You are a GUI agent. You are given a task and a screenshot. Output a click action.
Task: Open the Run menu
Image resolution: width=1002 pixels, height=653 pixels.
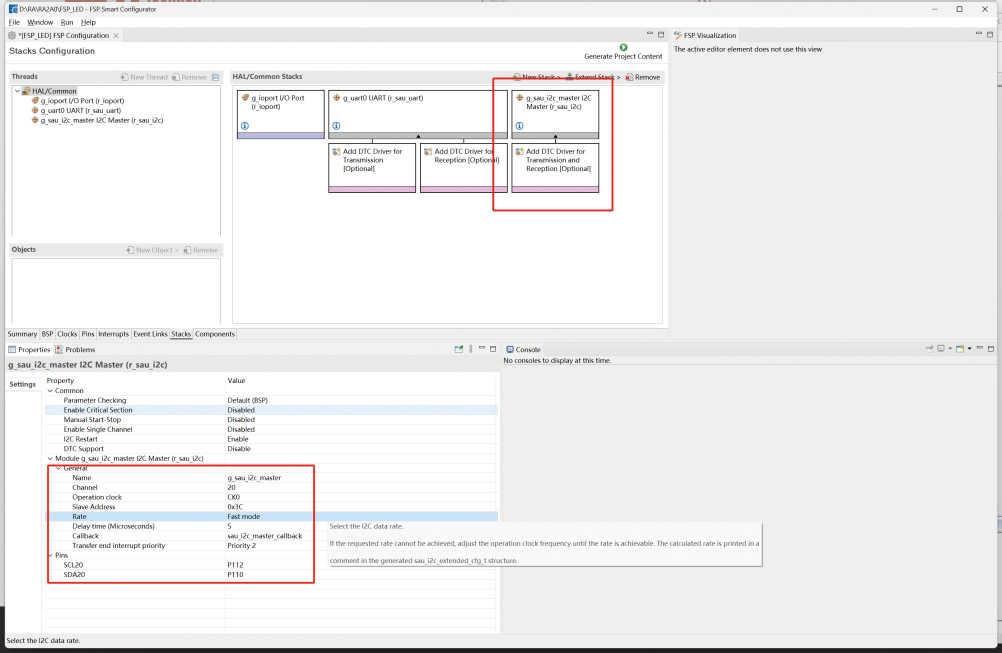click(x=67, y=22)
